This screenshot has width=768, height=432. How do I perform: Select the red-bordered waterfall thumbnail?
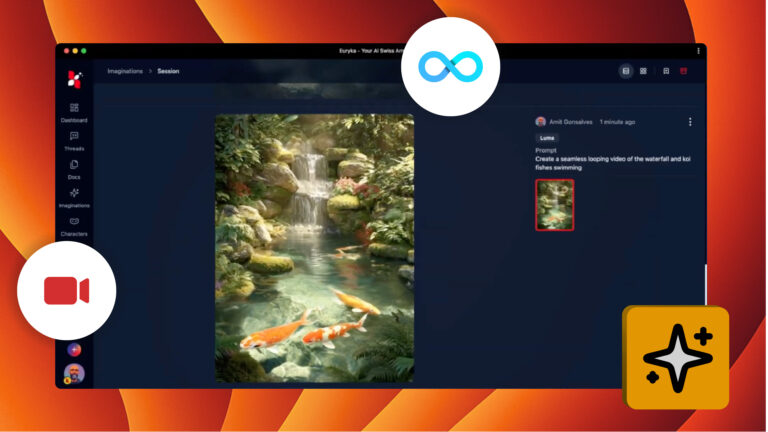pyautogui.click(x=554, y=205)
